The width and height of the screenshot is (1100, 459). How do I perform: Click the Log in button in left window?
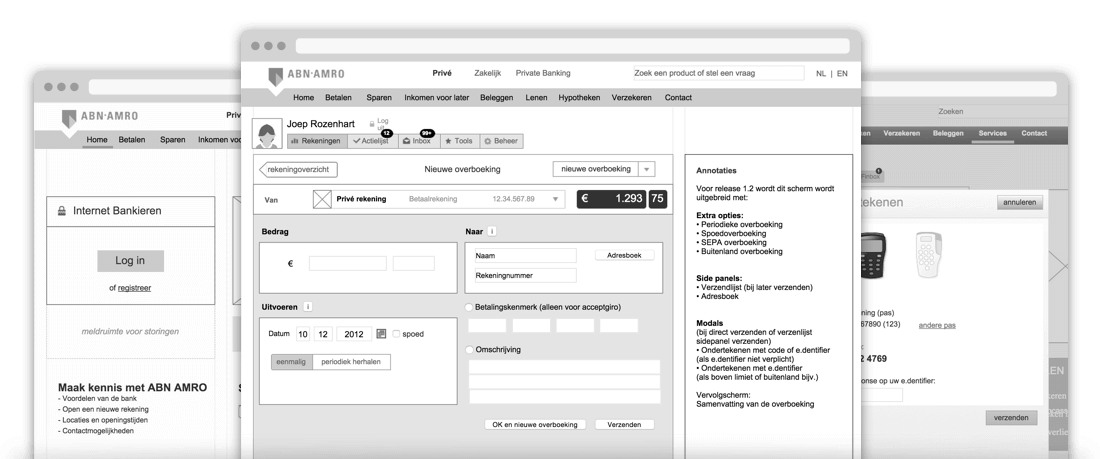point(130,260)
